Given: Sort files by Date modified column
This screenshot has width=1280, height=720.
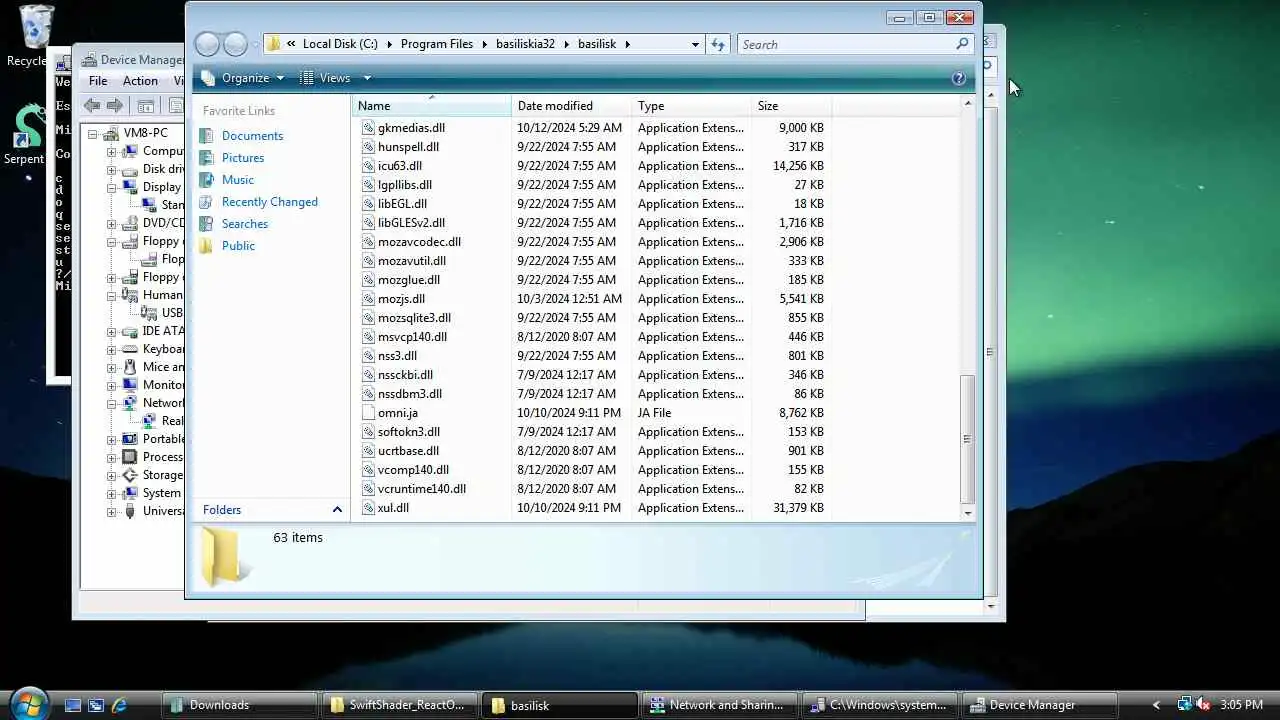Looking at the screenshot, I should (x=571, y=106).
